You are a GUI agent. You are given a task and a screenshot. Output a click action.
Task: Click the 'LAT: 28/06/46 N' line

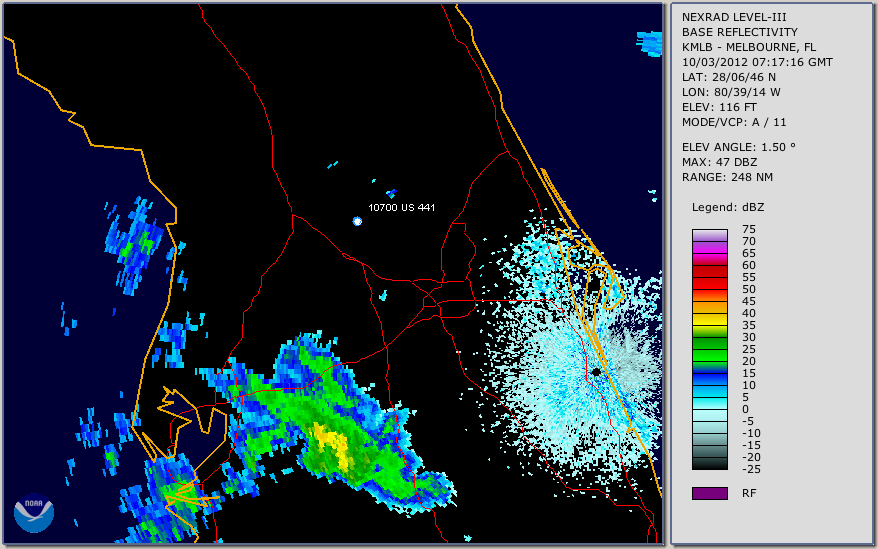tap(728, 77)
